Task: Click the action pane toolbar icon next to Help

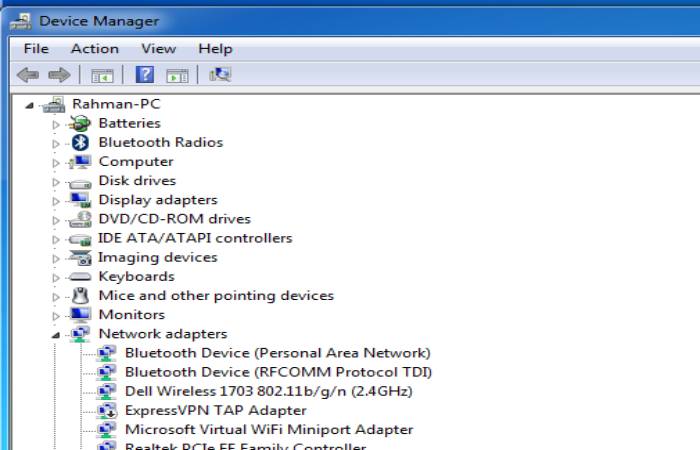Action: coord(177,75)
